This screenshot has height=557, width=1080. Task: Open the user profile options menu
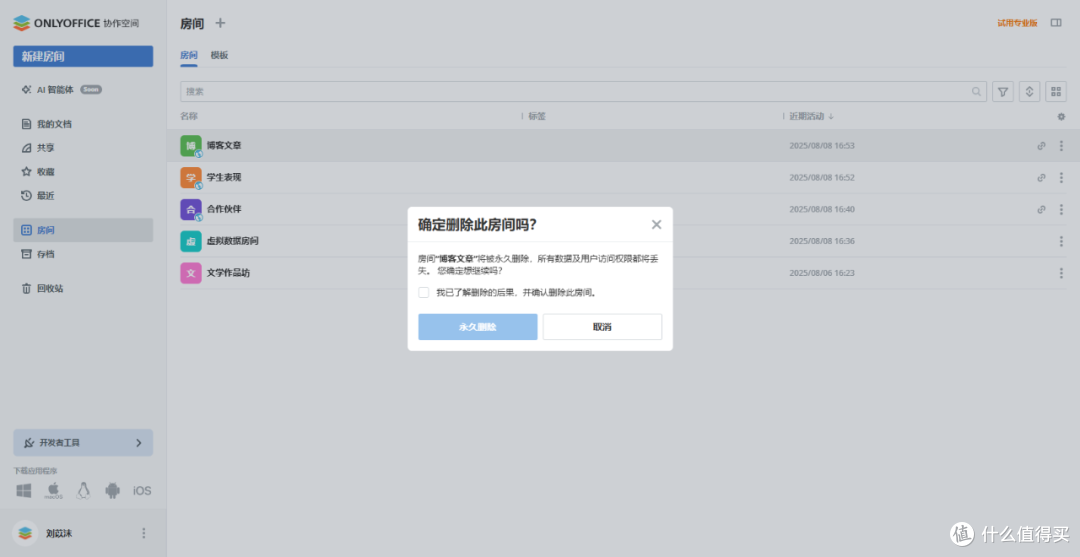[x=143, y=533]
